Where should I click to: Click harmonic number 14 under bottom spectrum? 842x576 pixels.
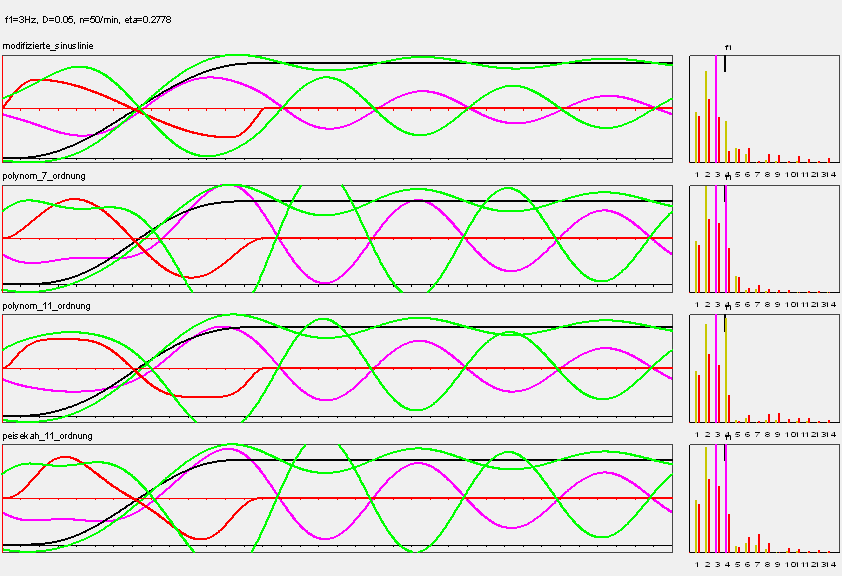832,563
